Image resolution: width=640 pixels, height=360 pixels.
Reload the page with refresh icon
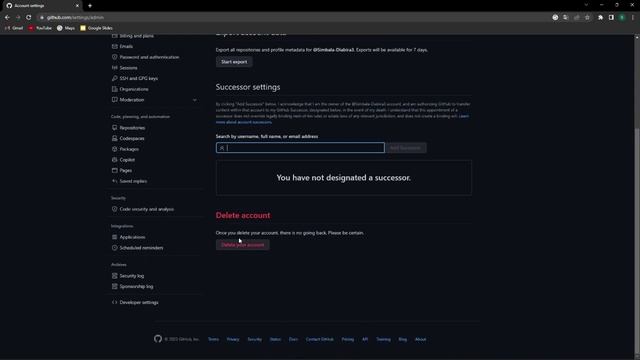click(28, 18)
